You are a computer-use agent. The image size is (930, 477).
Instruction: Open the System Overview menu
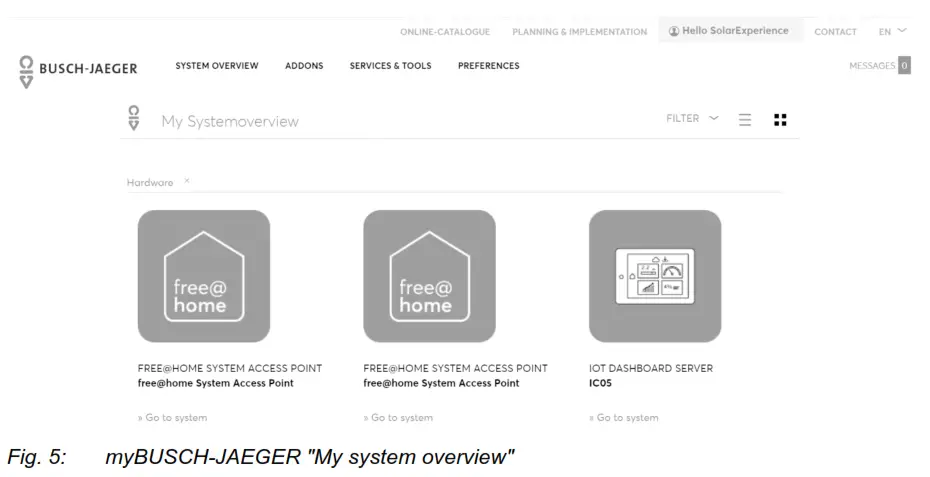pyautogui.click(x=217, y=66)
